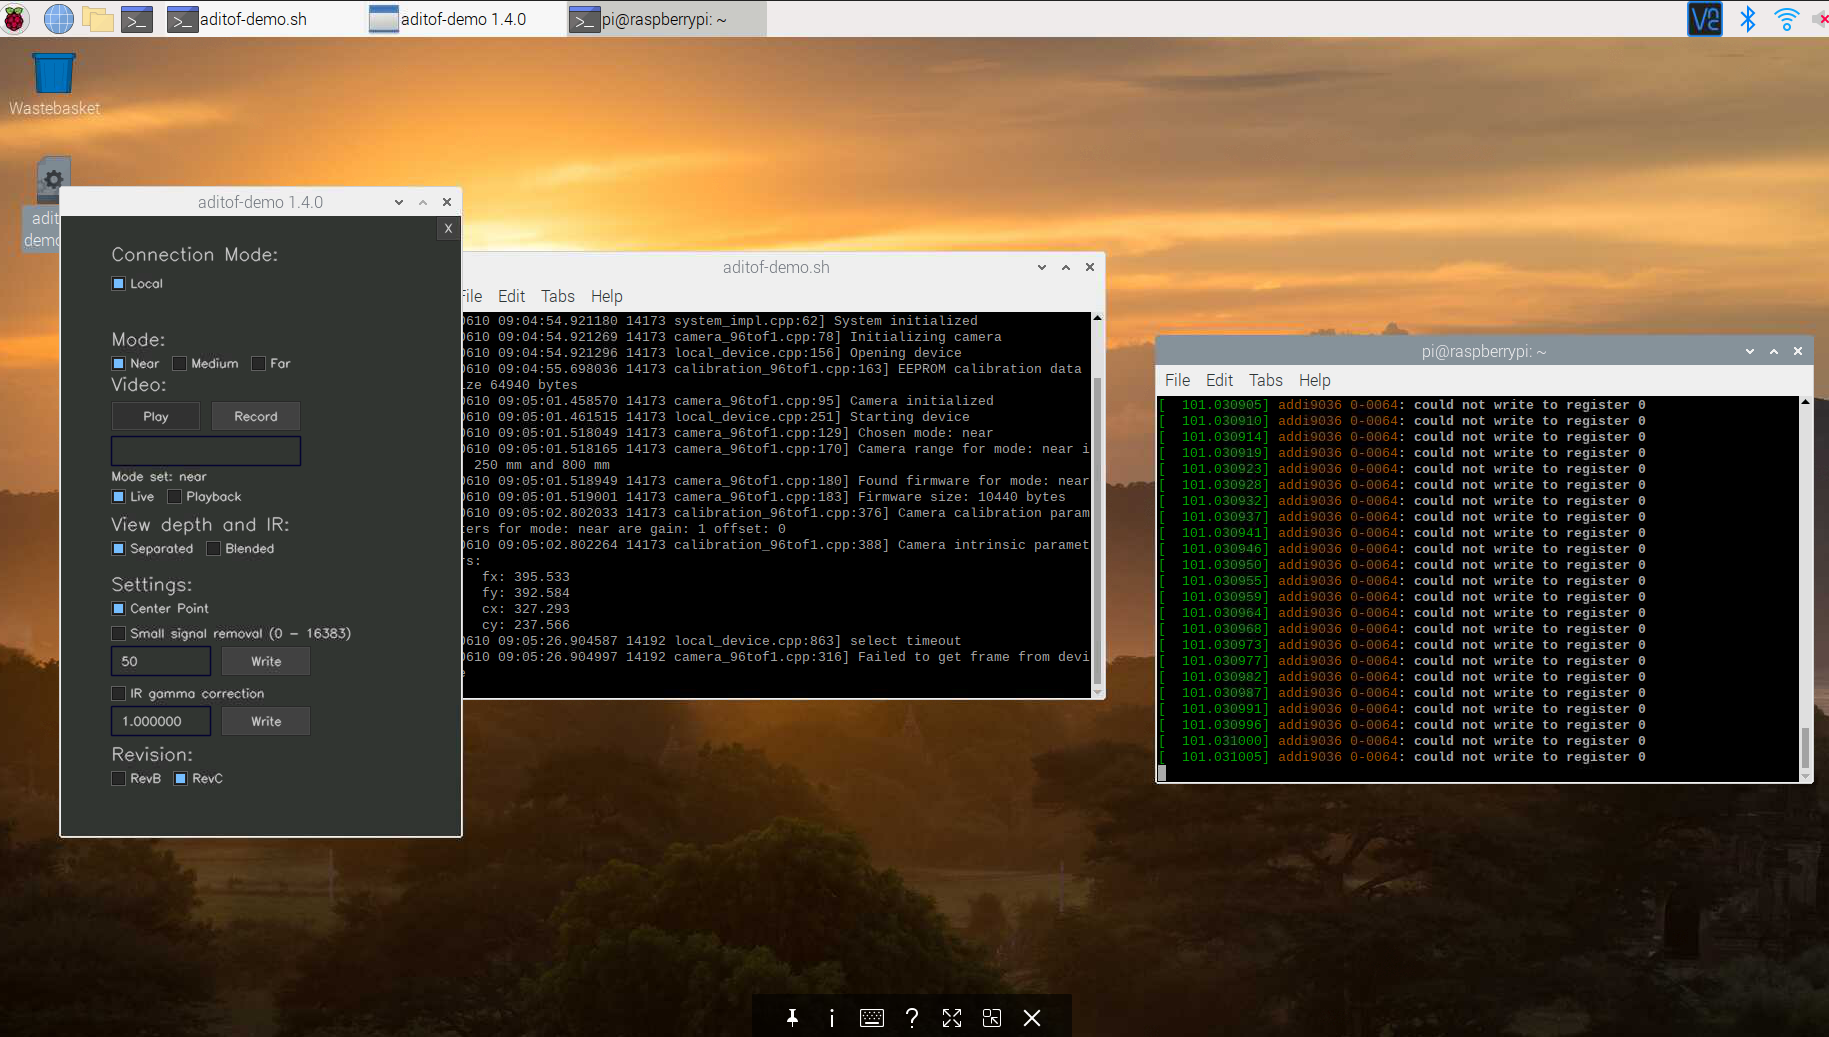Open the Raspberry Pi main menu
1829x1037 pixels.
(15, 18)
